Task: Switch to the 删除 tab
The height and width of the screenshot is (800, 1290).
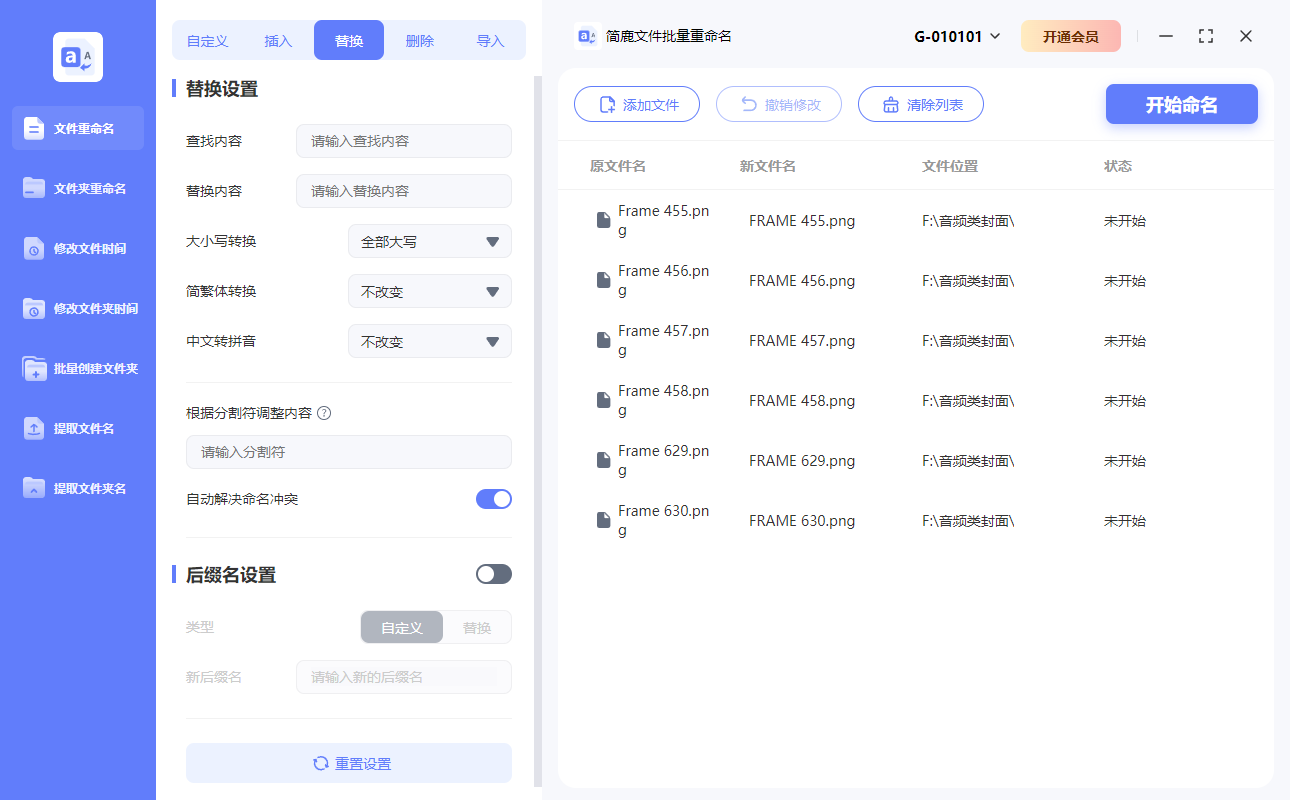Action: [x=419, y=40]
